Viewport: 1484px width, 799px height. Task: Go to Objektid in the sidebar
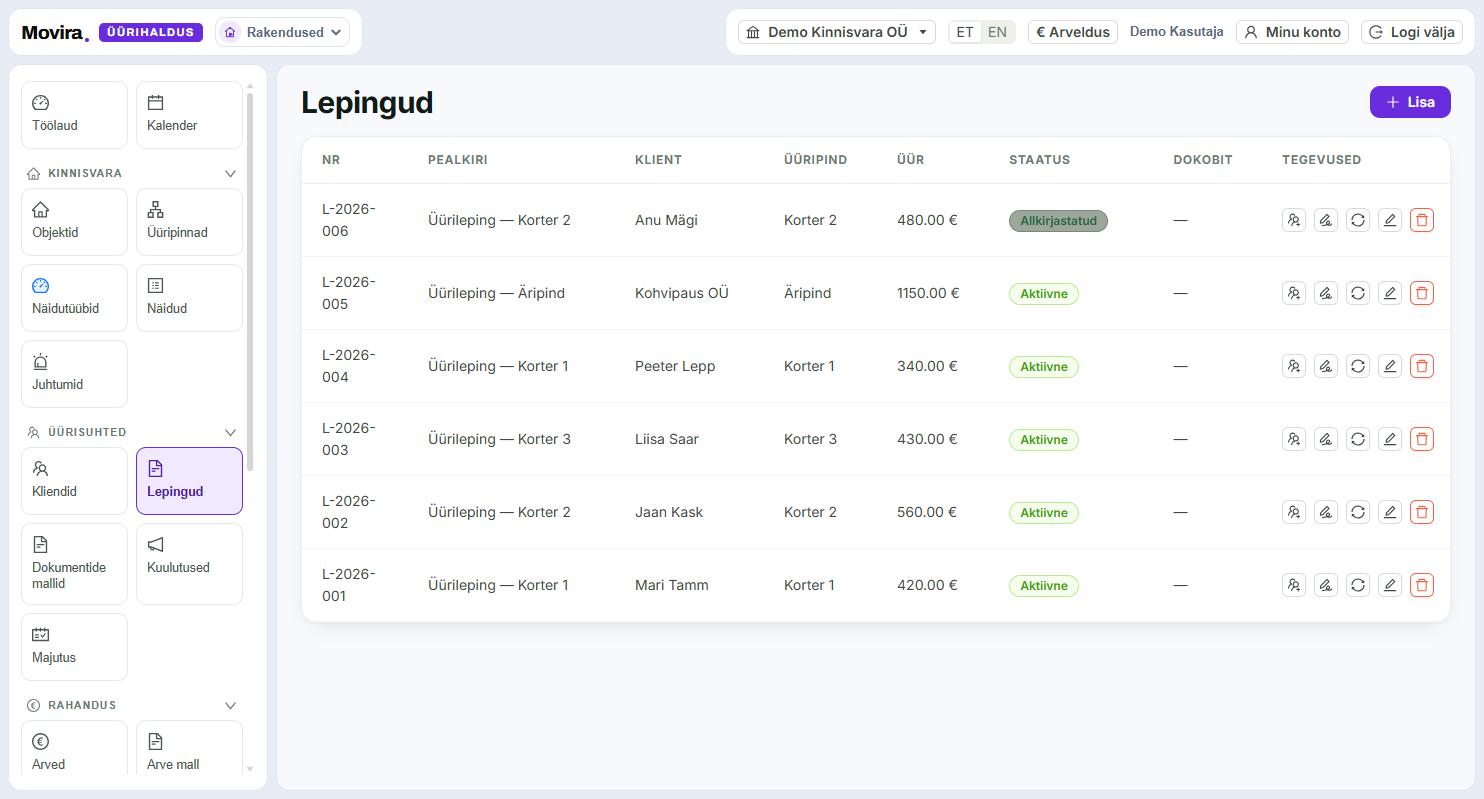[x=74, y=222]
